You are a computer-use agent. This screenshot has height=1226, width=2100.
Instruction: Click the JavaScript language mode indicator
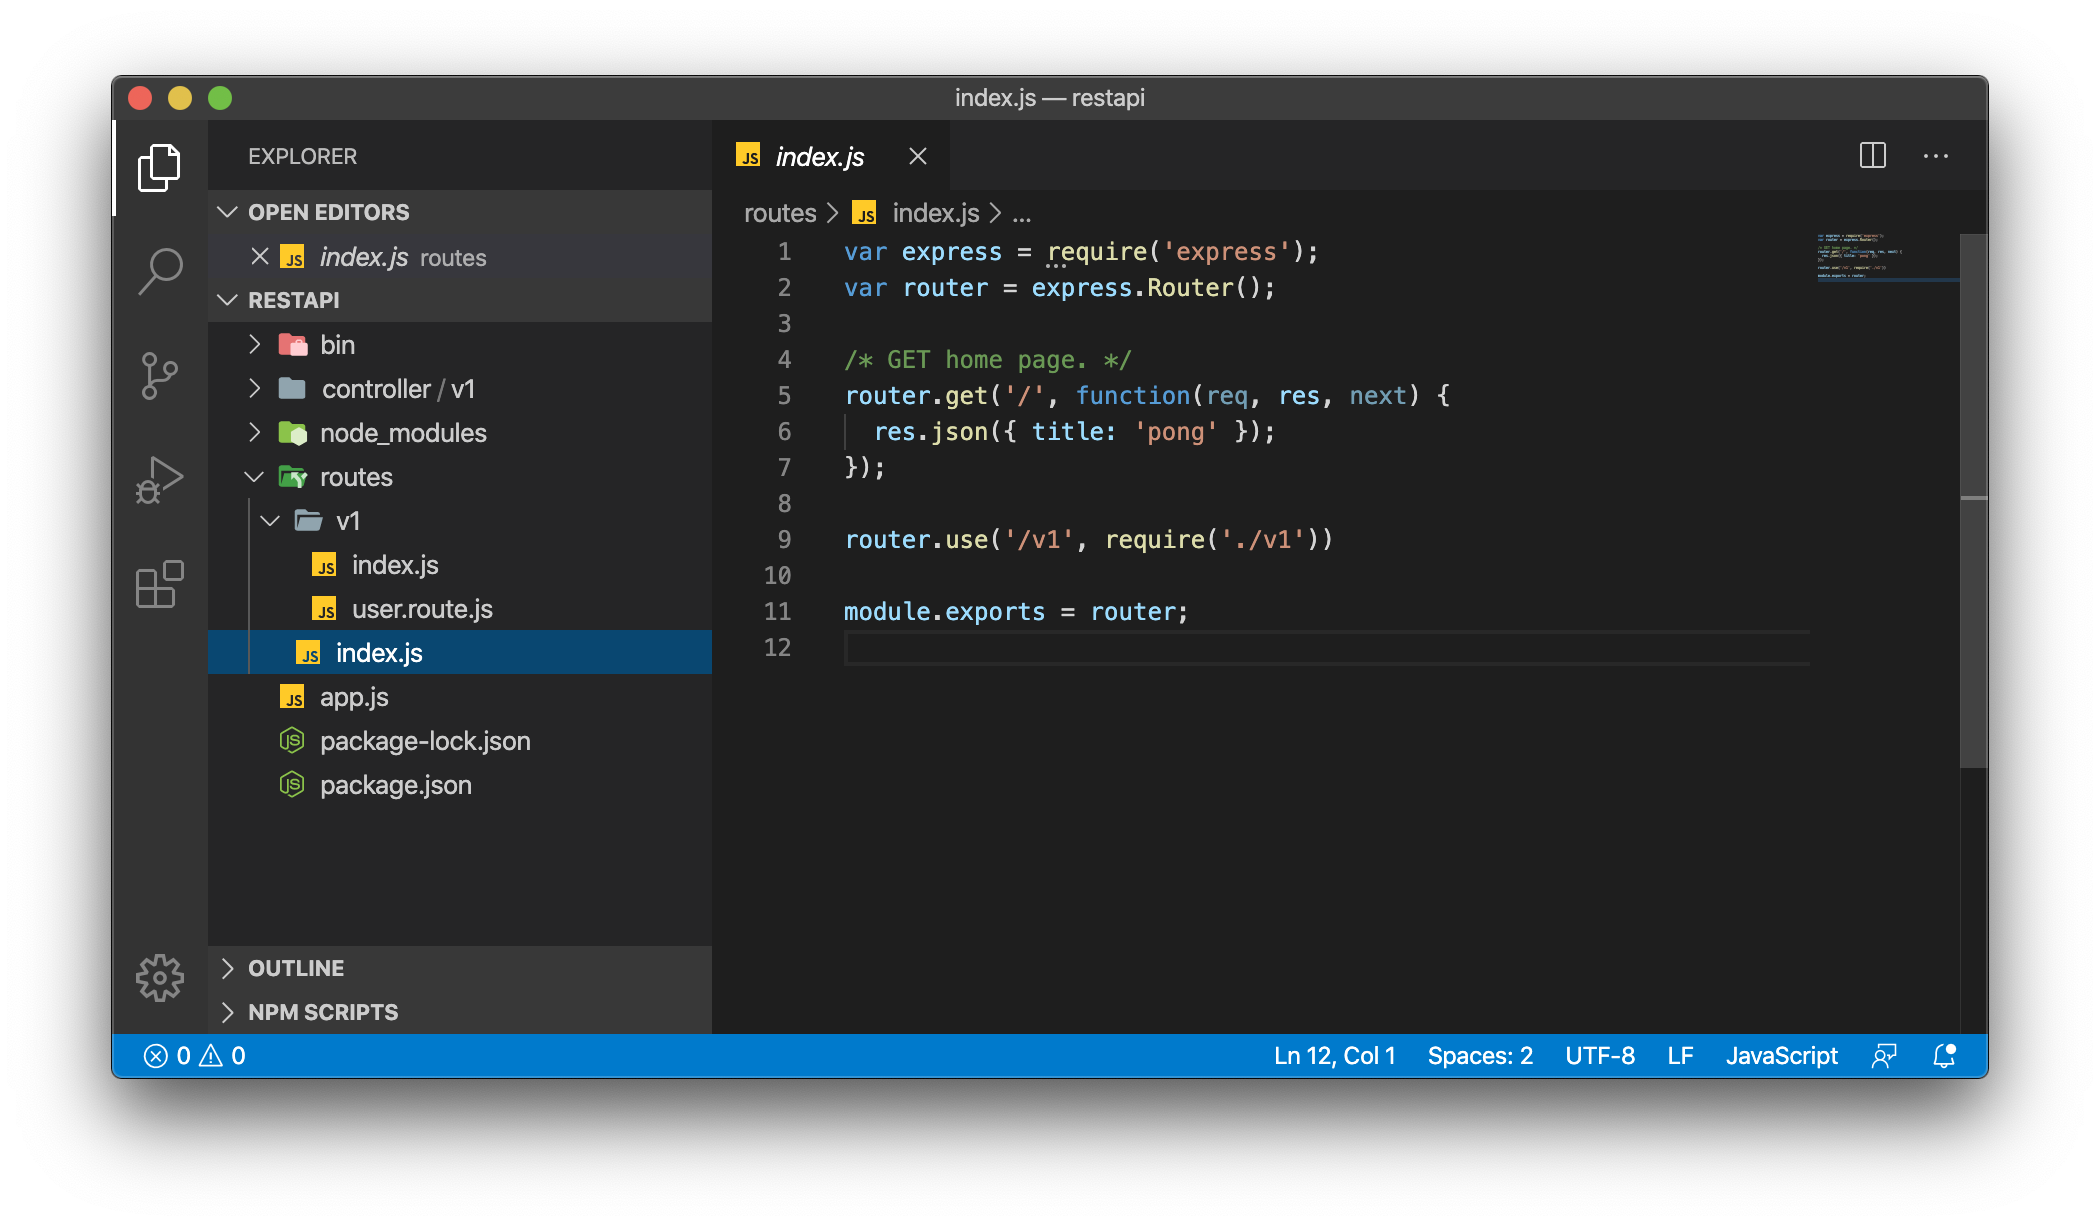point(1781,1056)
